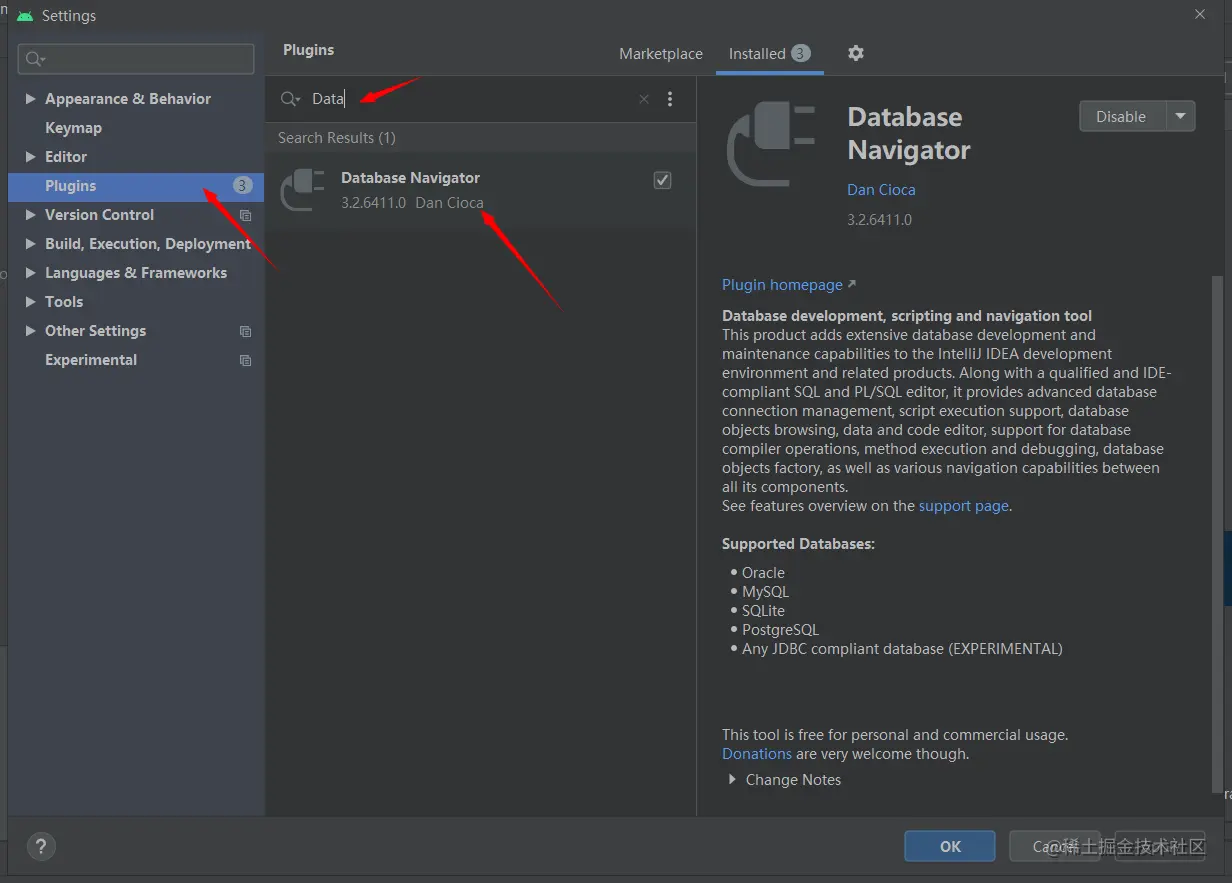Switch to the Marketplace tab
1232x883 pixels.
(x=660, y=54)
